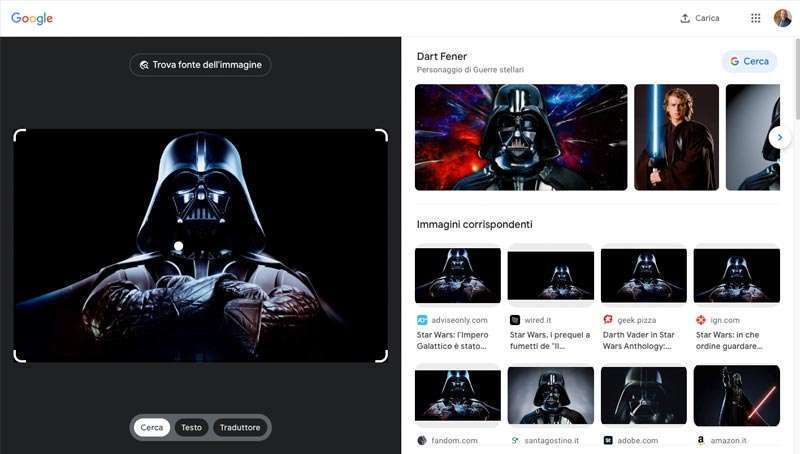Switch to the Testo mode tab
This screenshot has width=800, height=454.
[191, 427]
